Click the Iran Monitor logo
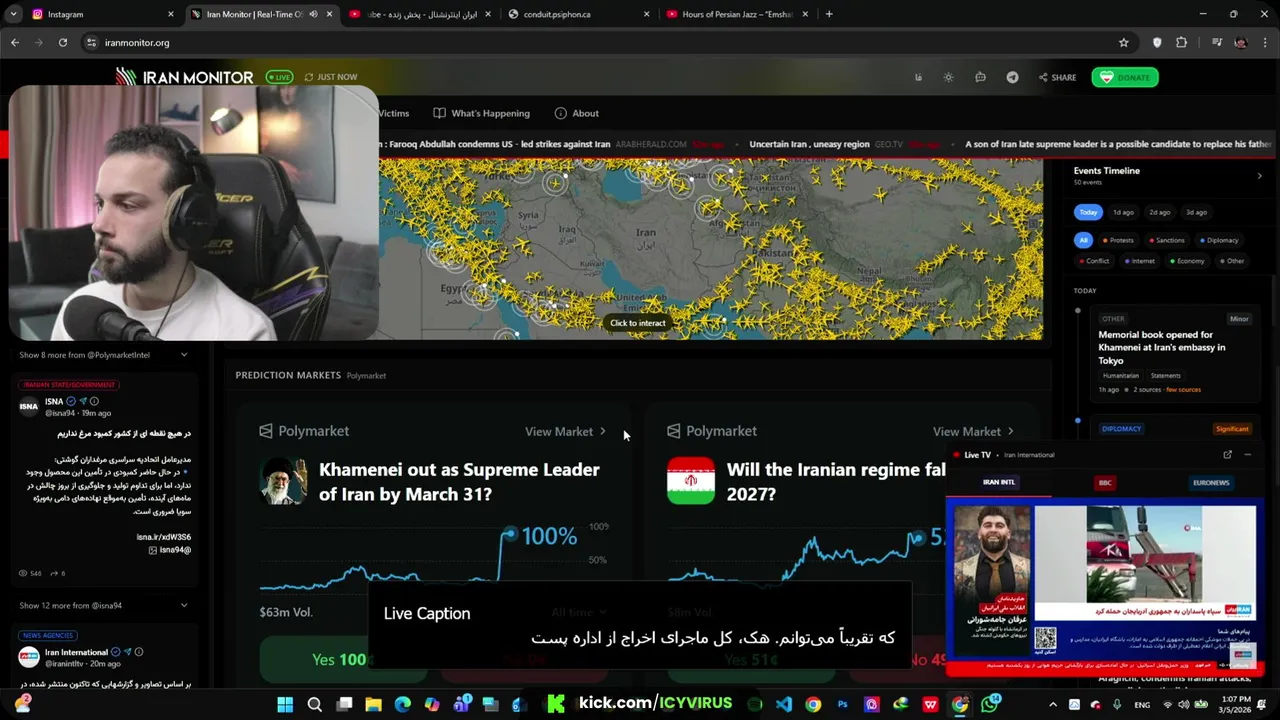The width and height of the screenshot is (1280, 720). coord(184,77)
